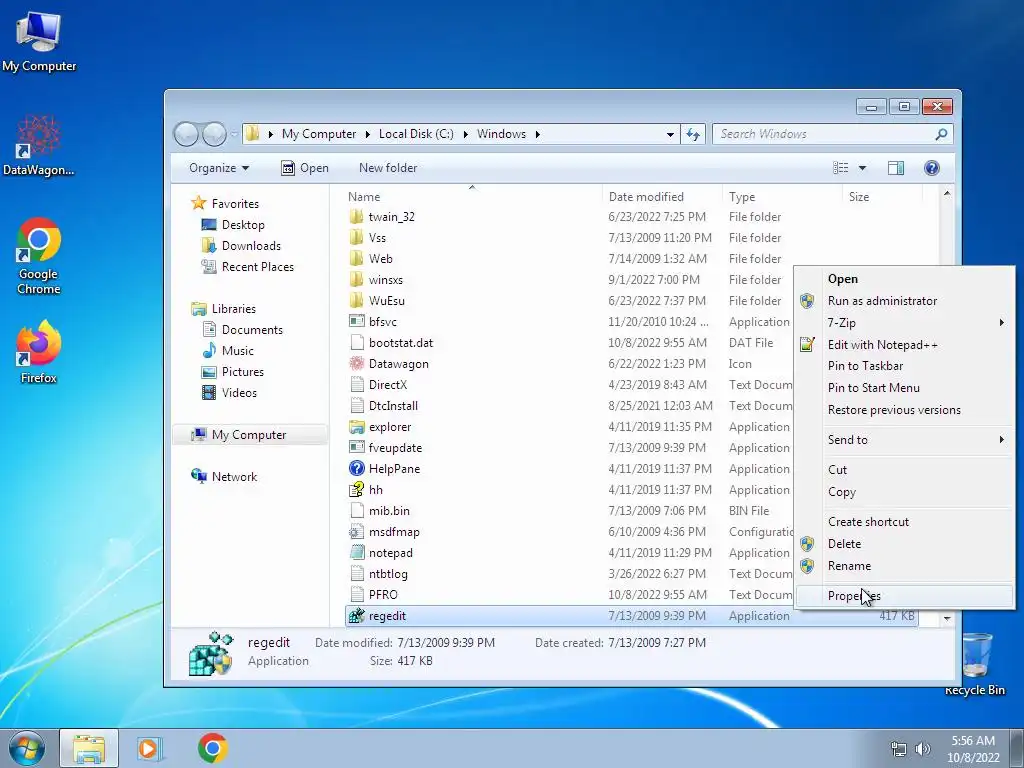Choose Restore previous versions
The image size is (1024, 768).
point(904,409)
